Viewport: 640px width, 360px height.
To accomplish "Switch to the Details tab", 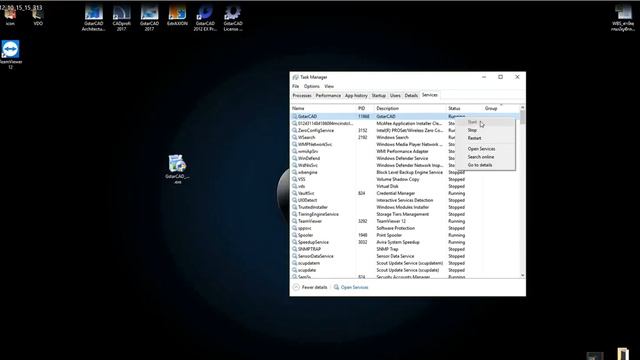I will pyautogui.click(x=411, y=96).
